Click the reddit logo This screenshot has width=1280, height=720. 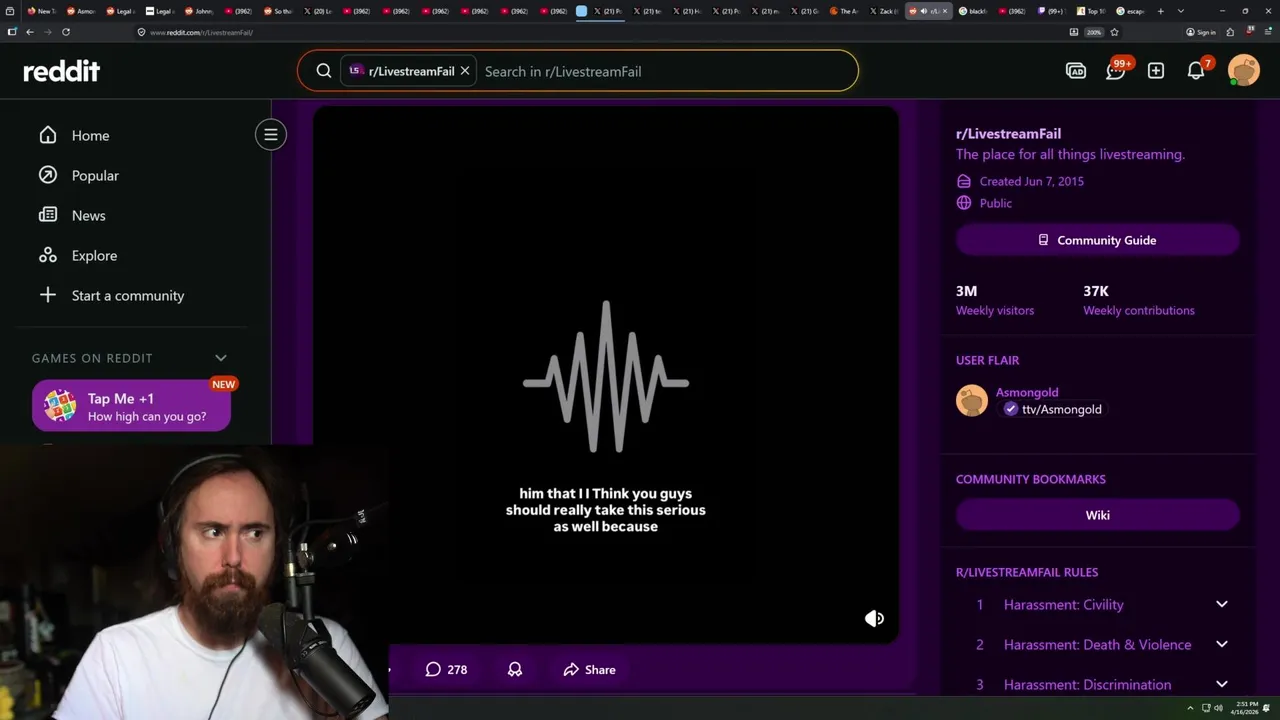pyautogui.click(x=62, y=71)
